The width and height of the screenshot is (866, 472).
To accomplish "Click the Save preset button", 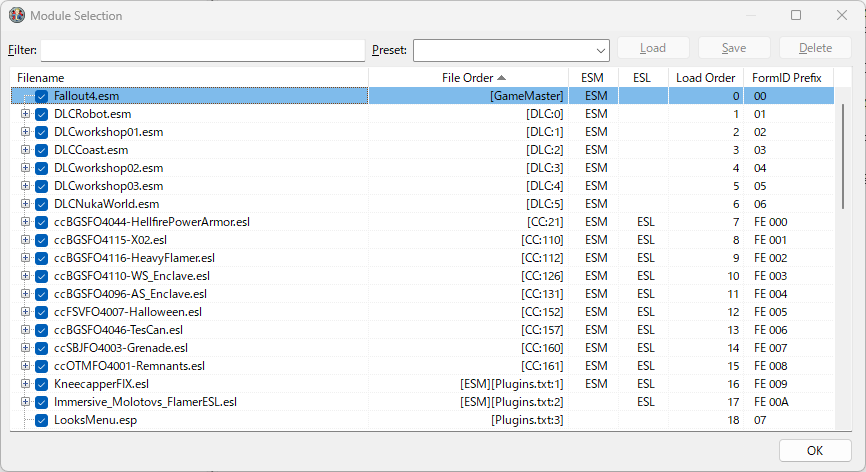I will click(734, 48).
